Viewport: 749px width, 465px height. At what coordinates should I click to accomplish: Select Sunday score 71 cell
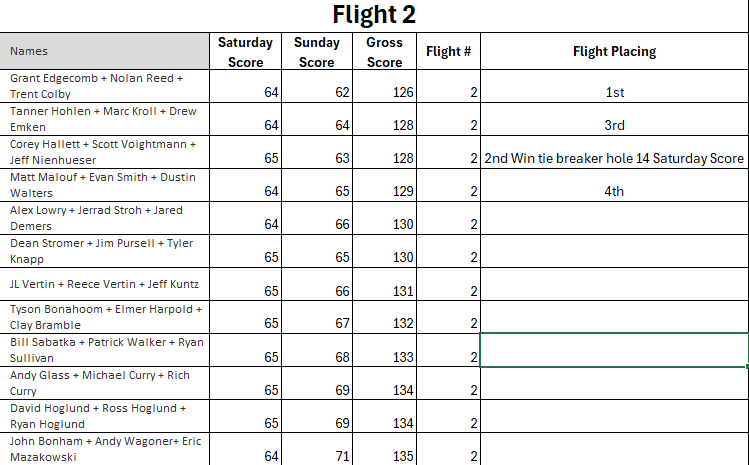pos(317,455)
